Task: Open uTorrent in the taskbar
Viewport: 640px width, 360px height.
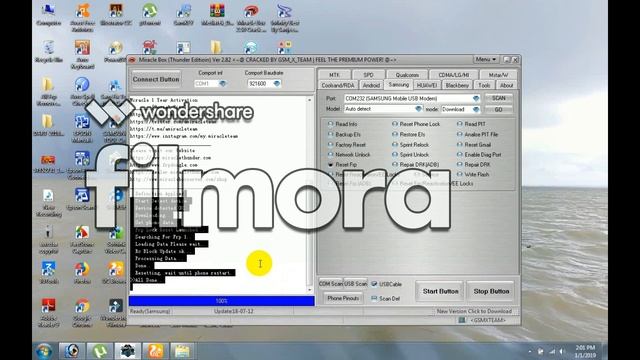Action: click(100, 351)
